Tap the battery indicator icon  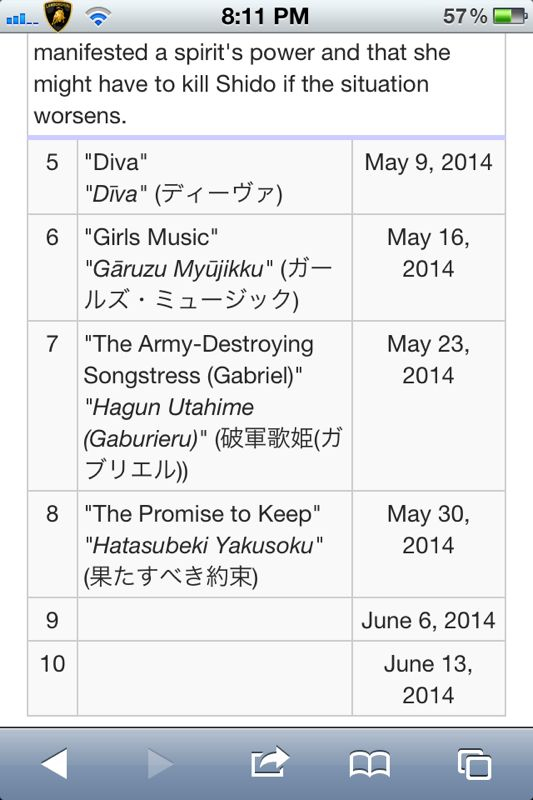pos(510,16)
